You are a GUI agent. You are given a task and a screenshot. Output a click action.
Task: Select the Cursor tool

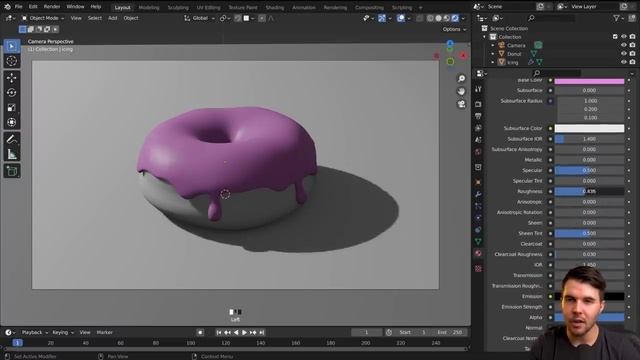point(12,61)
